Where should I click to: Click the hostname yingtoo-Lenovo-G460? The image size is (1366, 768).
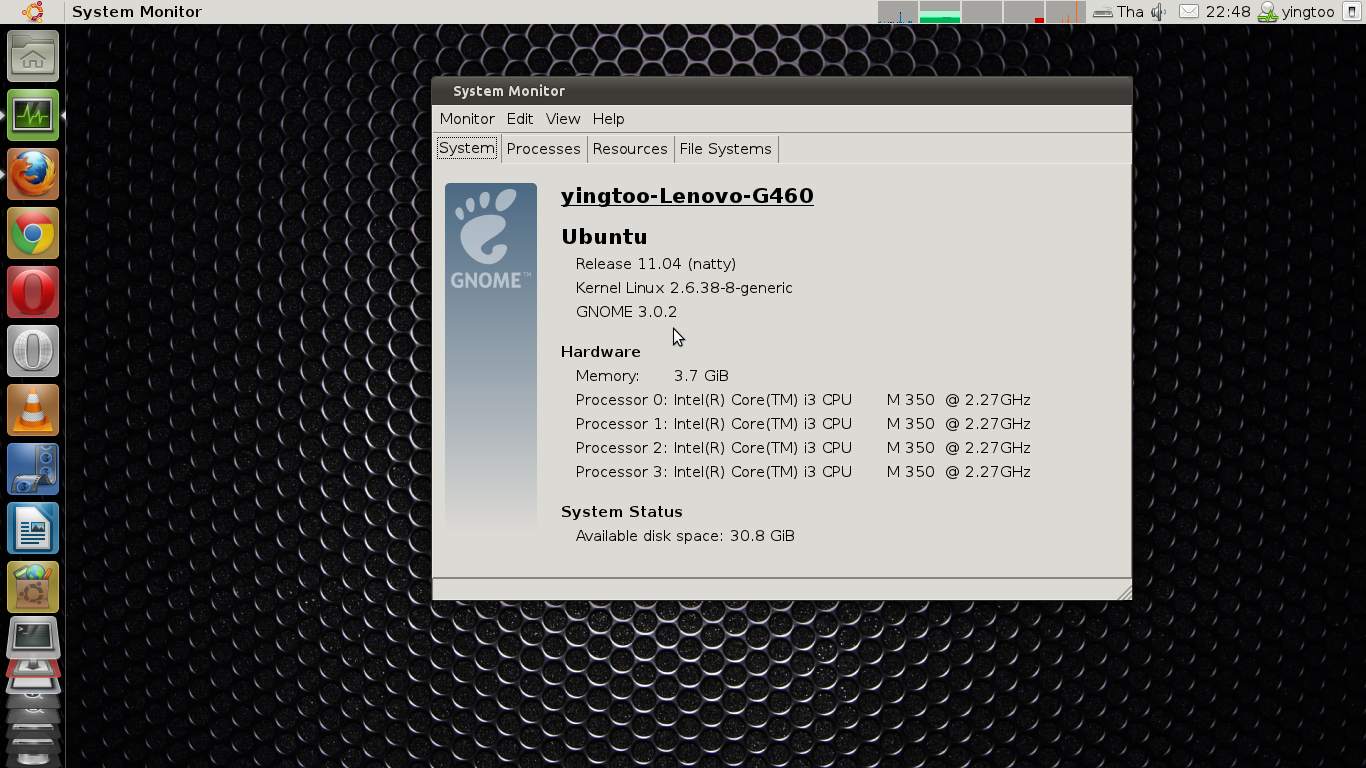pos(687,196)
